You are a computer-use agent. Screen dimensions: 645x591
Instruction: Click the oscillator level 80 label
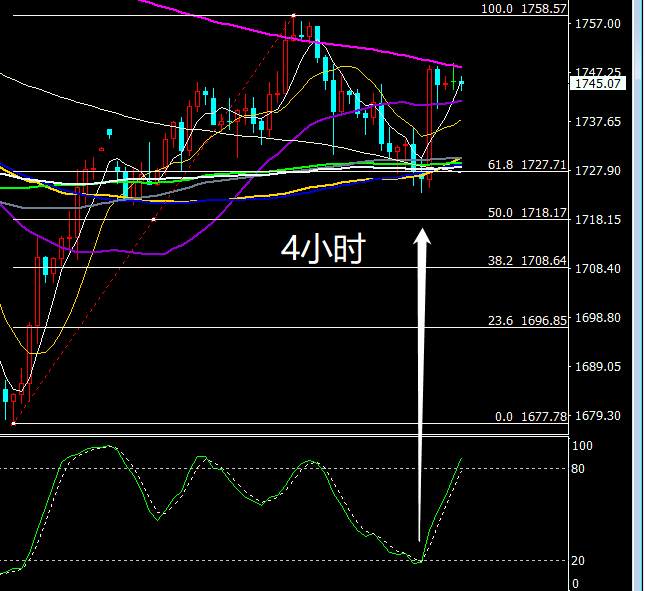pos(578,469)
